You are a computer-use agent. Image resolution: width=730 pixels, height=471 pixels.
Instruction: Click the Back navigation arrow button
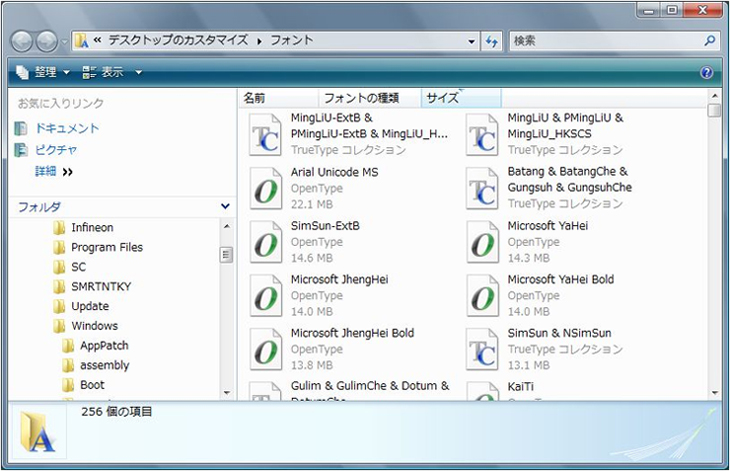pos(21,42)
